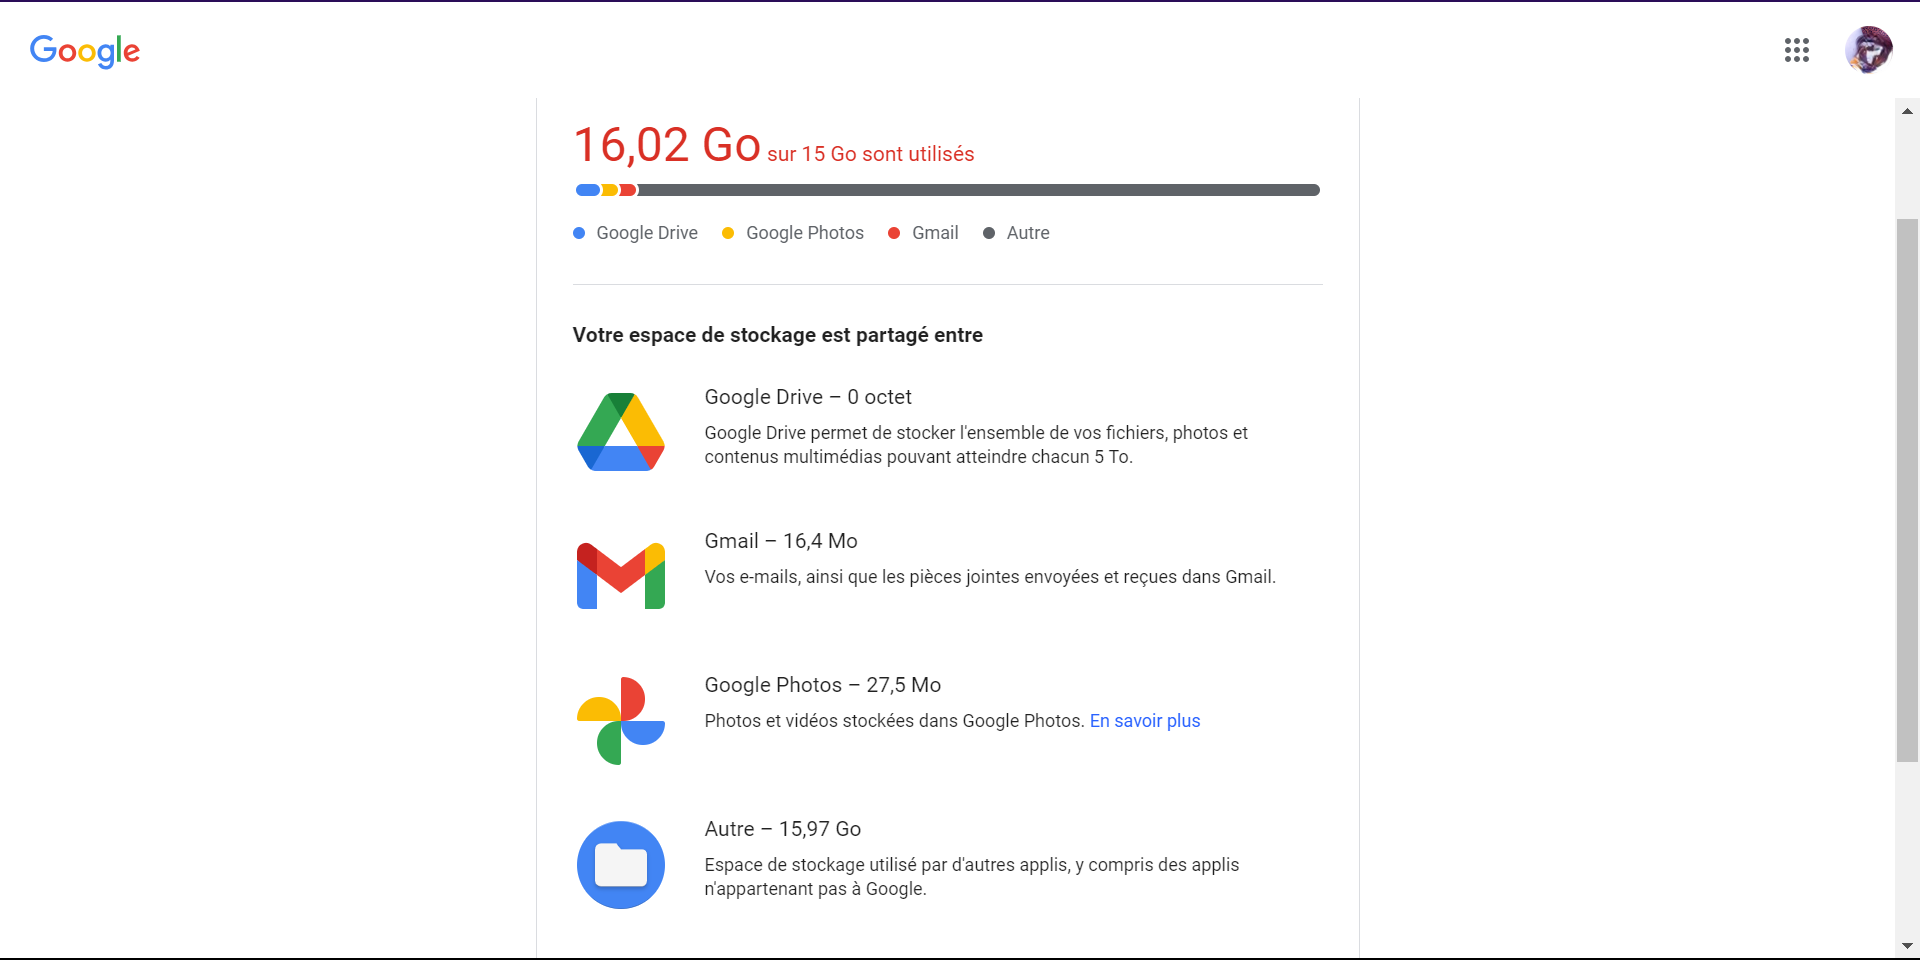Click the 'Google Photos – 27,5 Mo' heading
The width and height of the screenshot is (1920, 960).
coord(822,685)
